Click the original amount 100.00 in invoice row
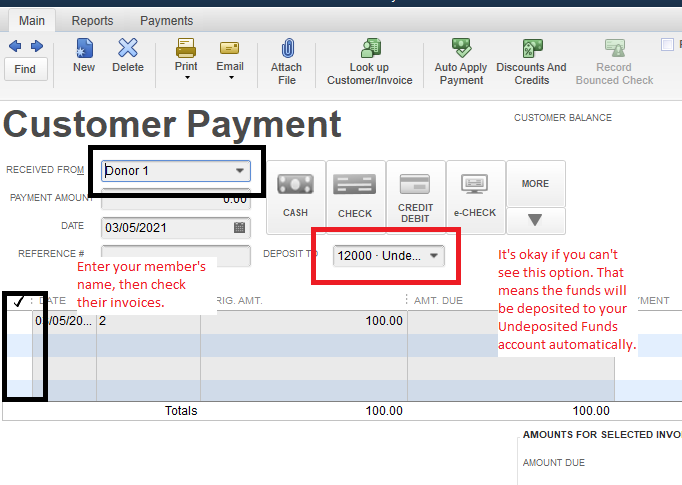Viewport: 682px width, 485px height. (384, 321)
